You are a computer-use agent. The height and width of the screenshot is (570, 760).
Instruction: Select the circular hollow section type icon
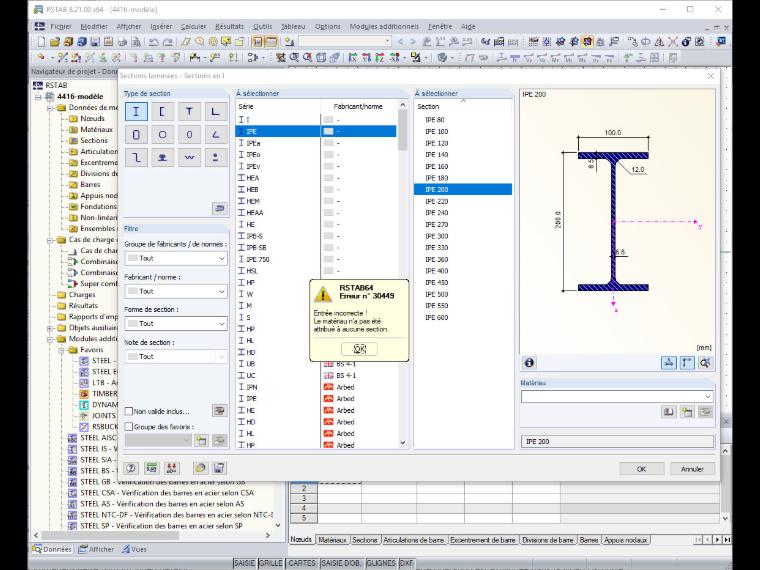pyautogui.click(x=162, y=135)
